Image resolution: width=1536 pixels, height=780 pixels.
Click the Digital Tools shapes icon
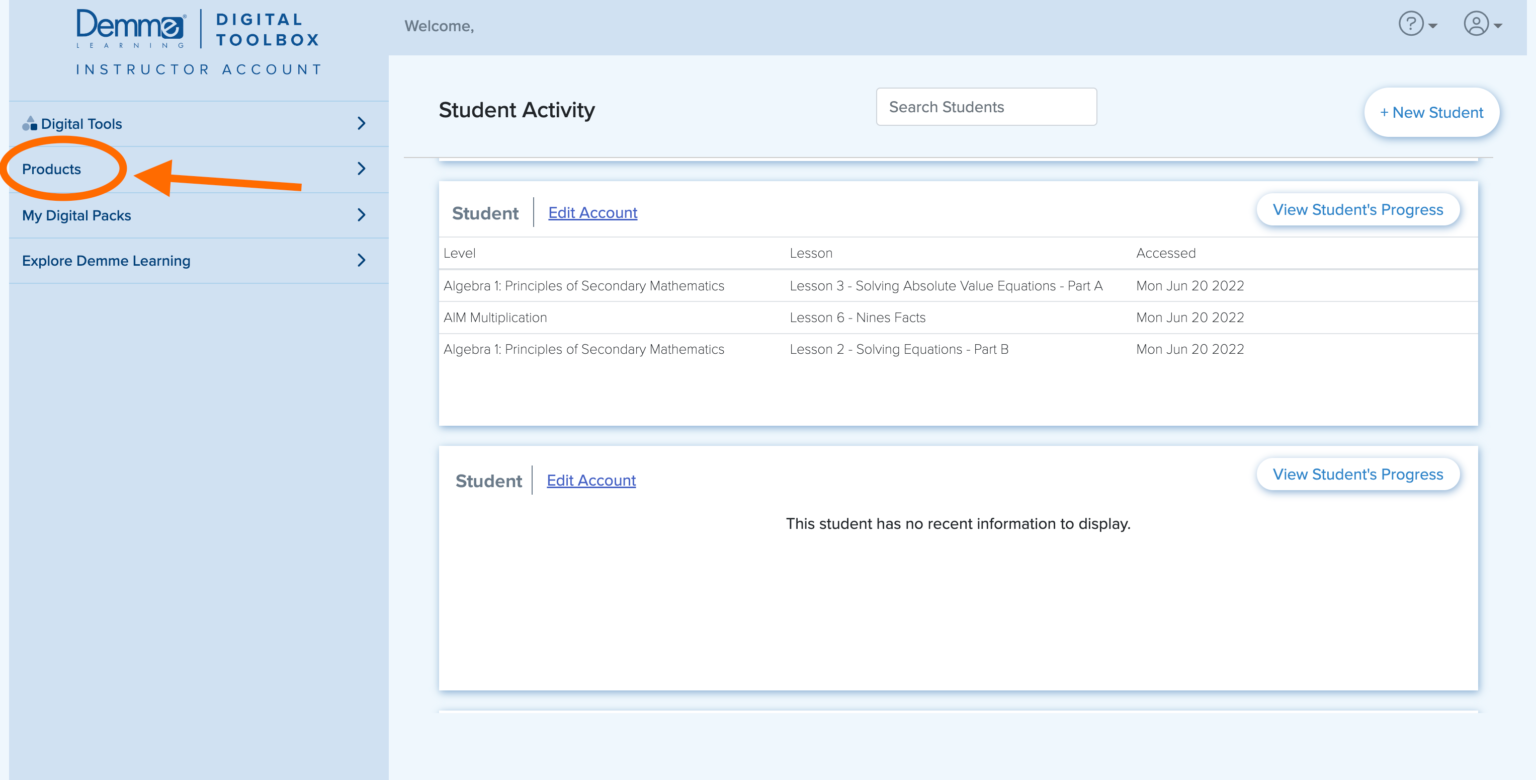coord(29,123)
